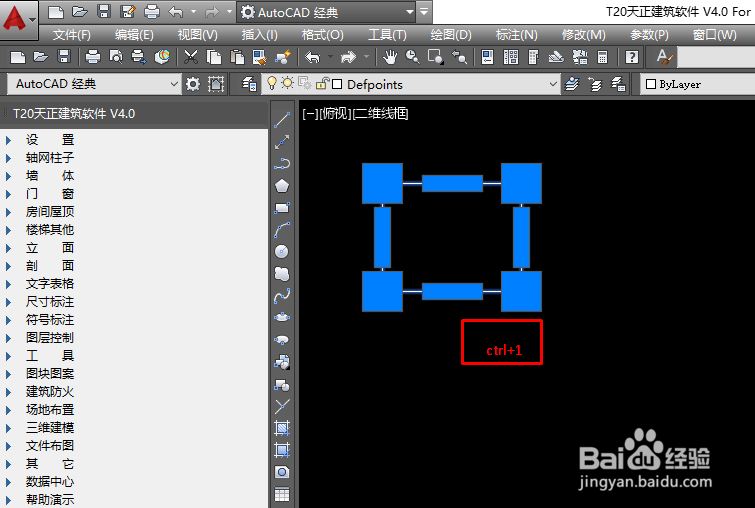This screenshot has width=755, height=508.
Task: Click the Make Block tool icon
Action: pyautogui.click(x=282, y=384)
